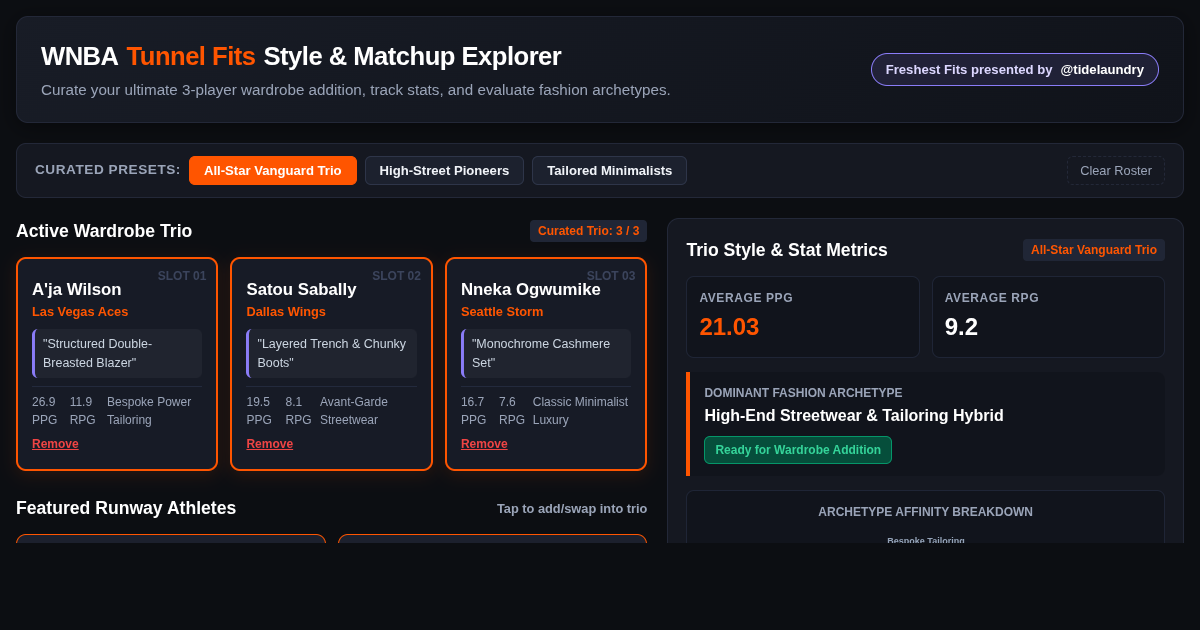Click the "Layered Trench & Chunky Boots" outfit quote
Viewport: 1200px width, 630px height.
click(x=332, y=353)
